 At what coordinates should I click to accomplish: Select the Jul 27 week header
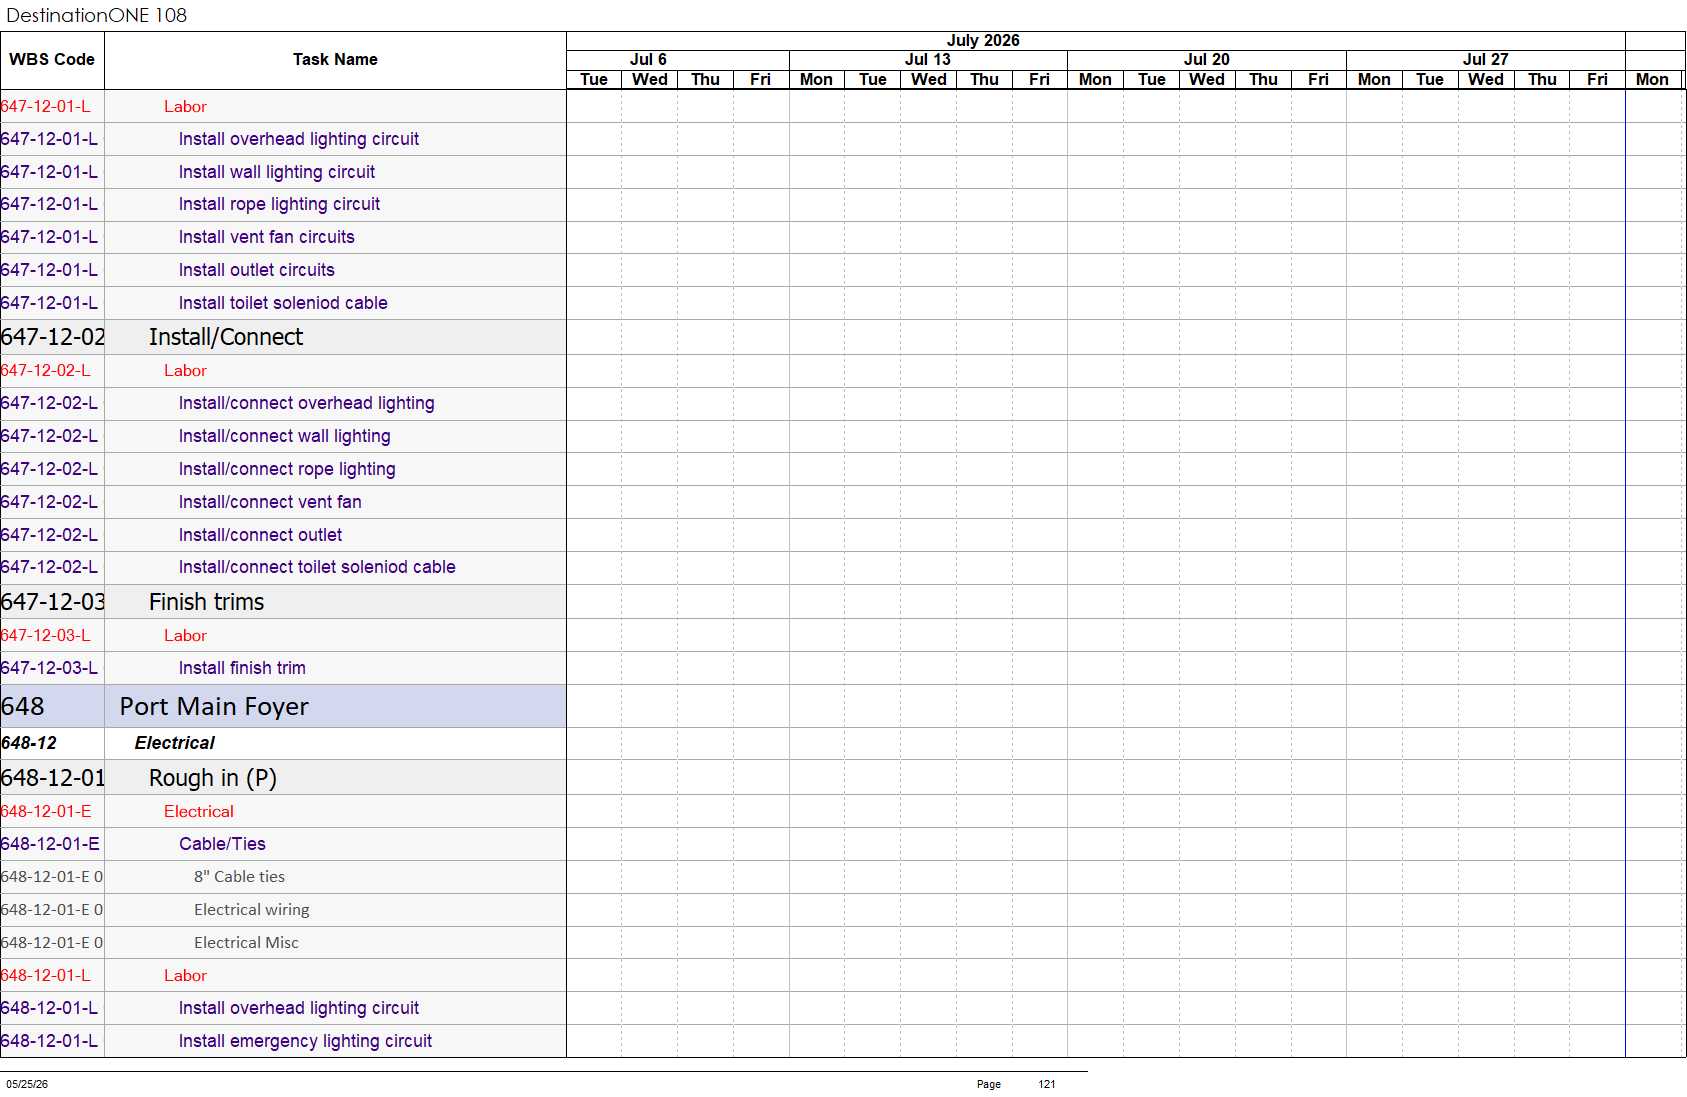(1486, 60)
